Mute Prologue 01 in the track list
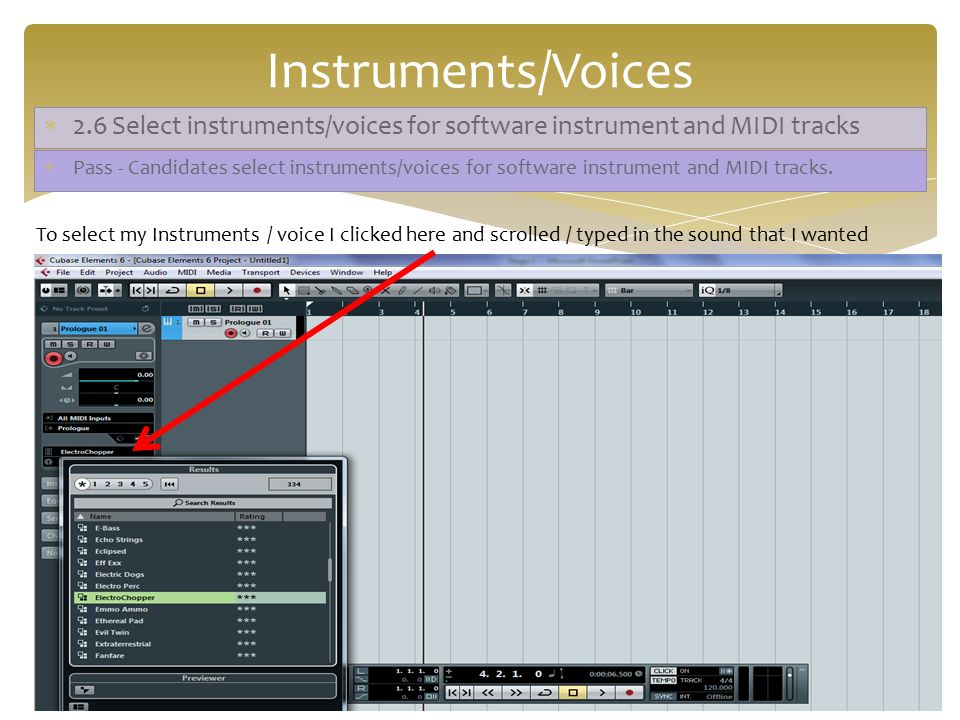Screen dimensions: 960x720 pos(195,322)
